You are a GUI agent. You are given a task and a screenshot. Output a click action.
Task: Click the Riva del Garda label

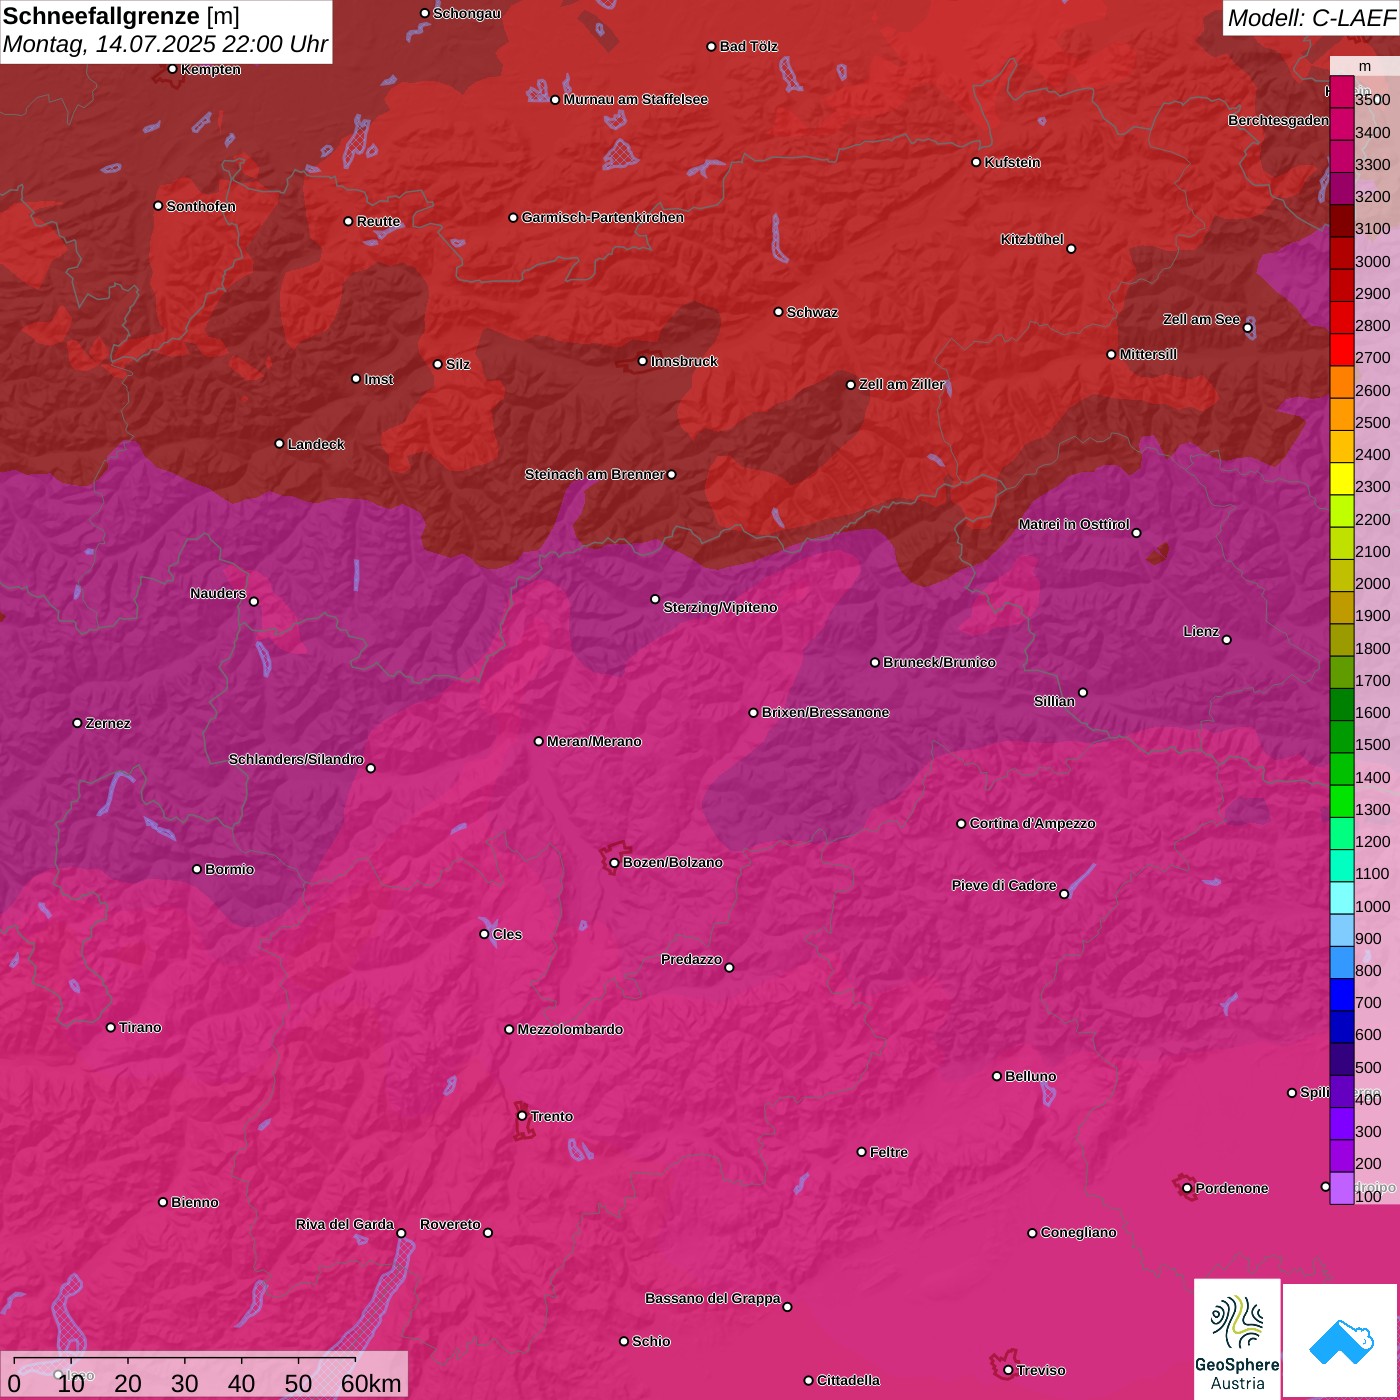click(345, 1224)
